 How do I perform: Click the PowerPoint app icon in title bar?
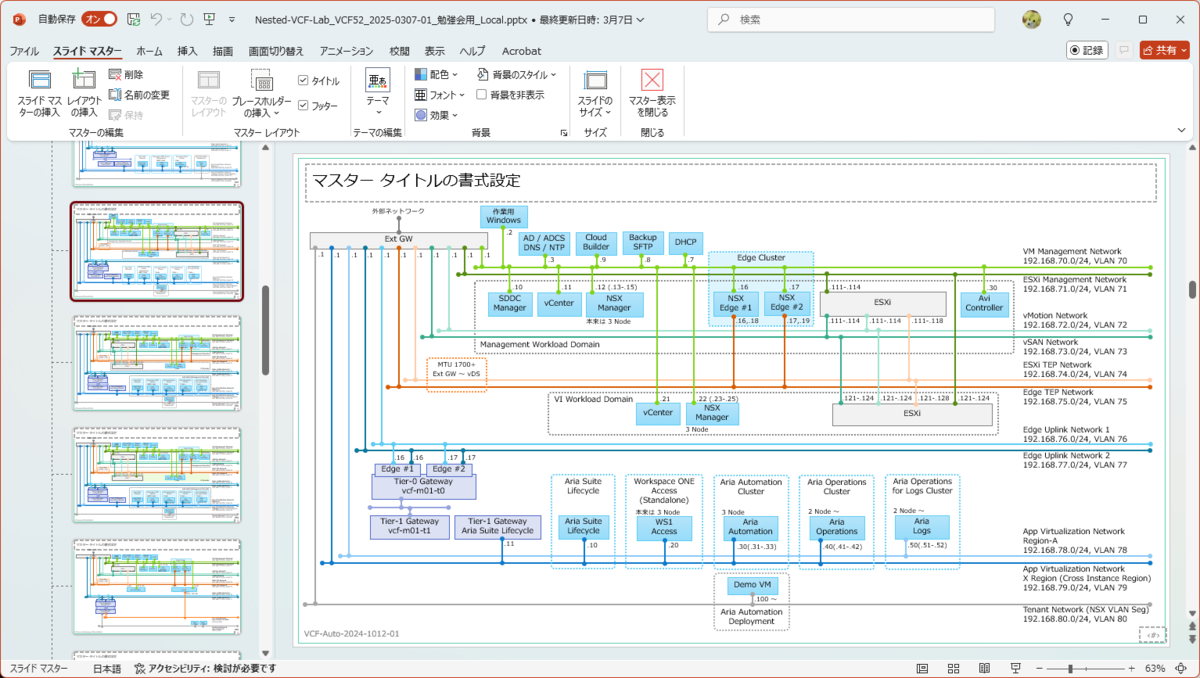17,19
